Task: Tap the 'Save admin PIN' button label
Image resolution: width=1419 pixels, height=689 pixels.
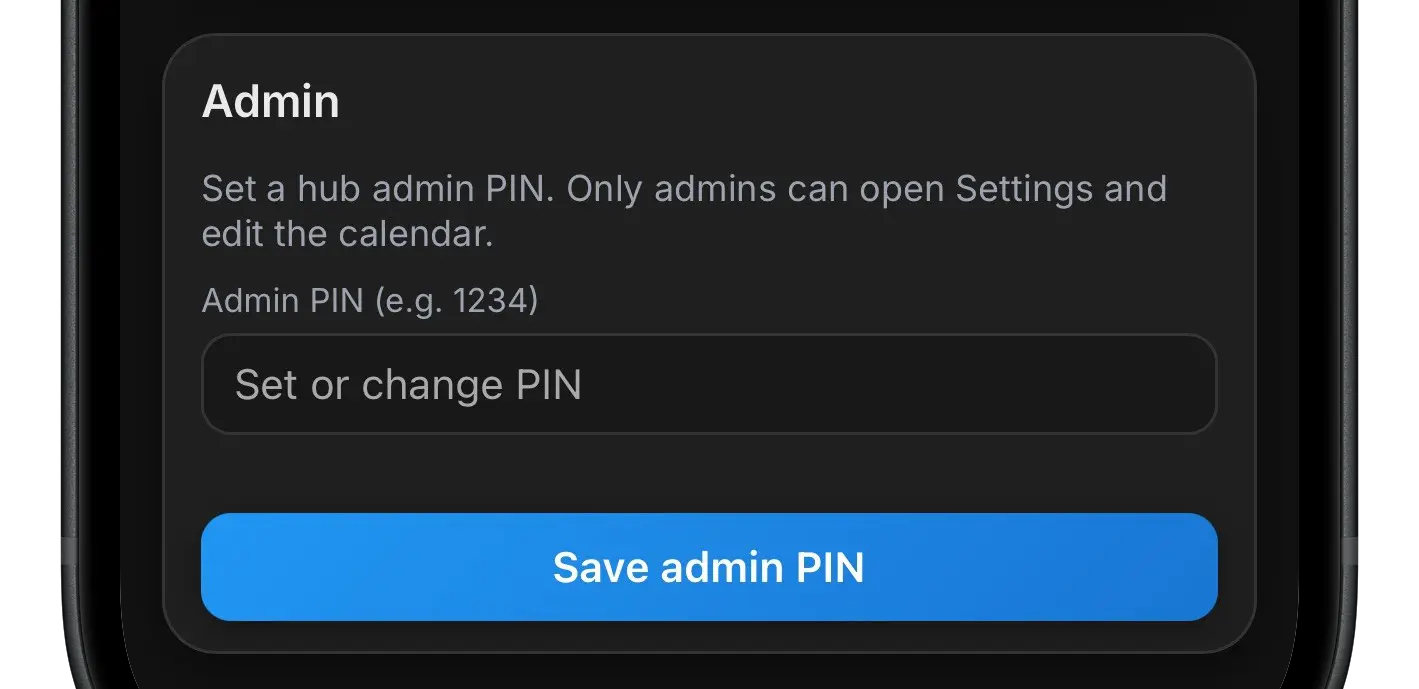Action: click(708, 567)
